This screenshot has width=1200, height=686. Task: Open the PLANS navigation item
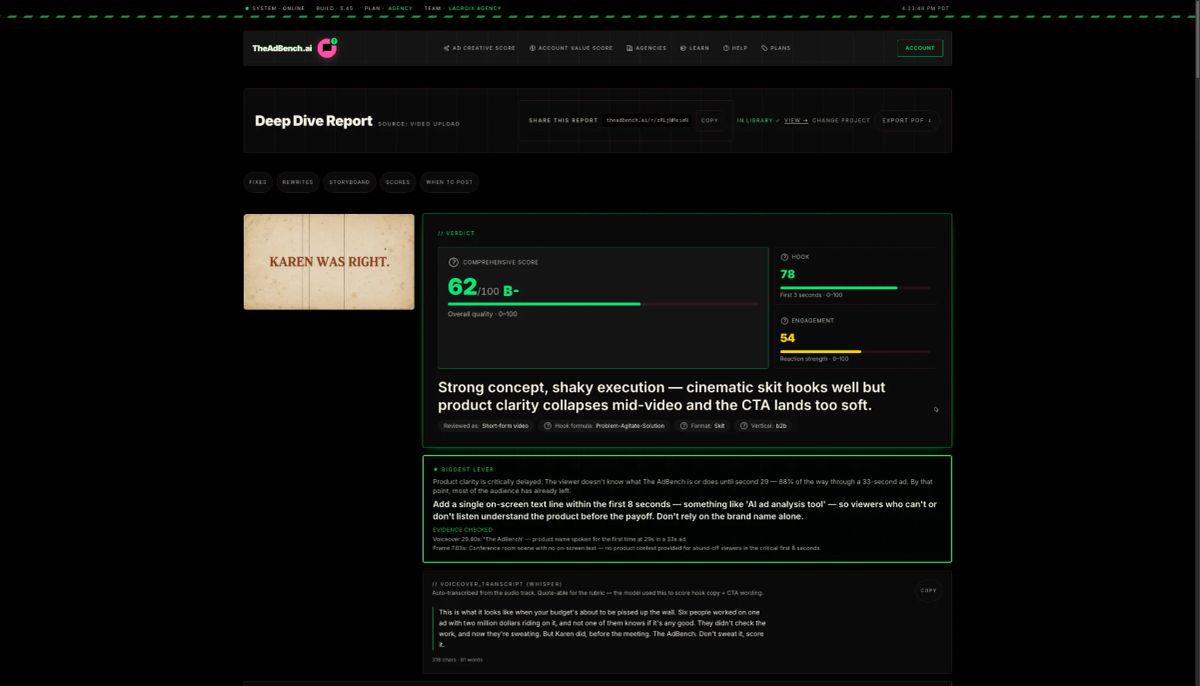[776, 48]
